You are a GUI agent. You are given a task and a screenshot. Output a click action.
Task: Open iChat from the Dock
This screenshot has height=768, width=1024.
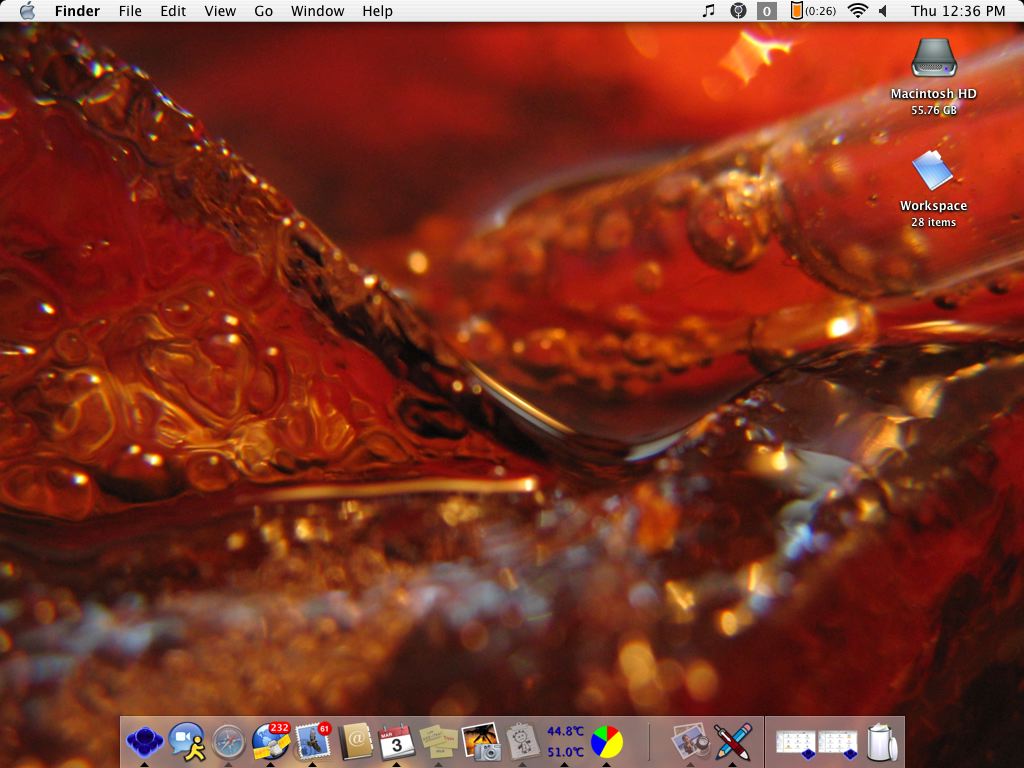pyautogui.click(x=186, y=741)
